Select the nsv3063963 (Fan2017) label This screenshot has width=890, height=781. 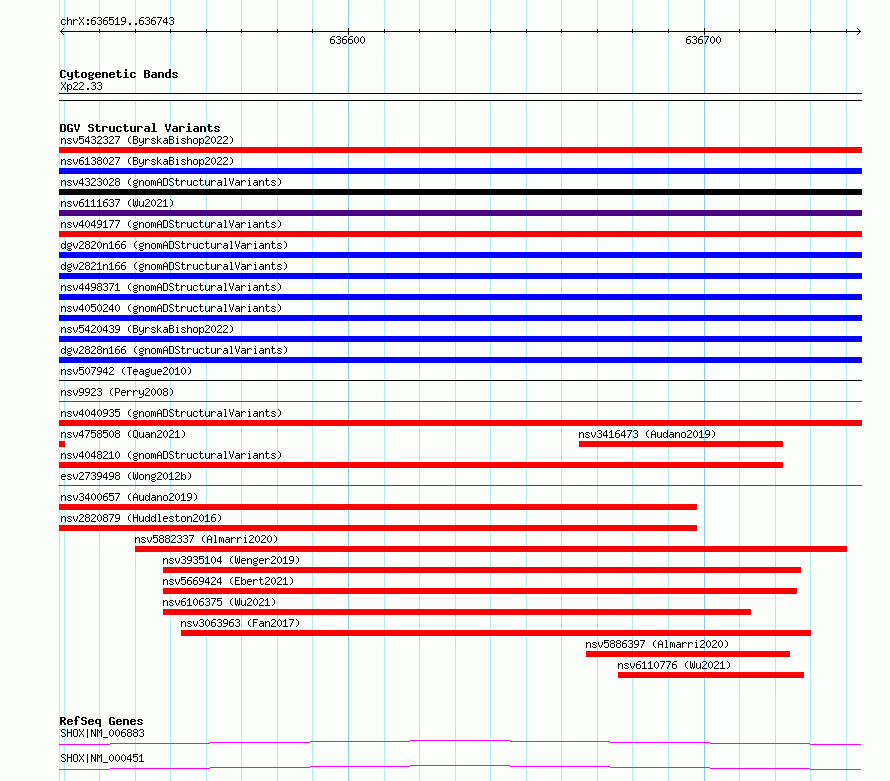point(240,623)
